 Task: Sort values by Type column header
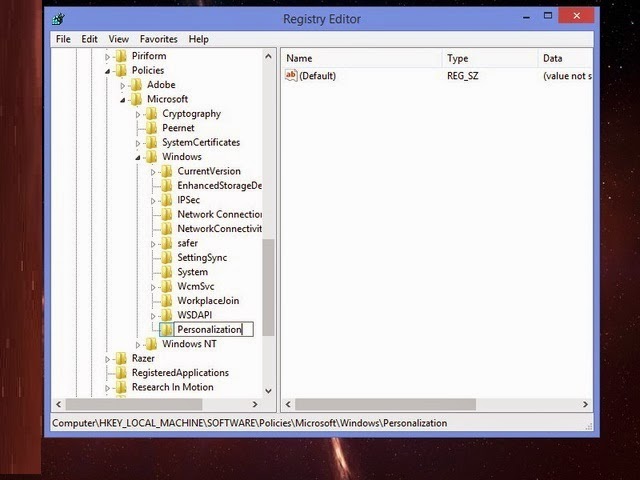(x=490, y=58)
